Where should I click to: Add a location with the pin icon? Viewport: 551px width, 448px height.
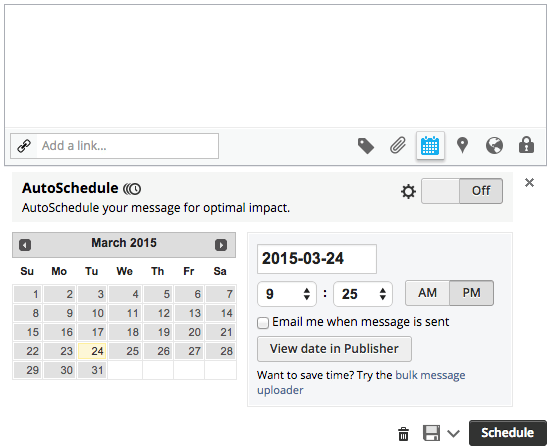(x=462, y=145)
